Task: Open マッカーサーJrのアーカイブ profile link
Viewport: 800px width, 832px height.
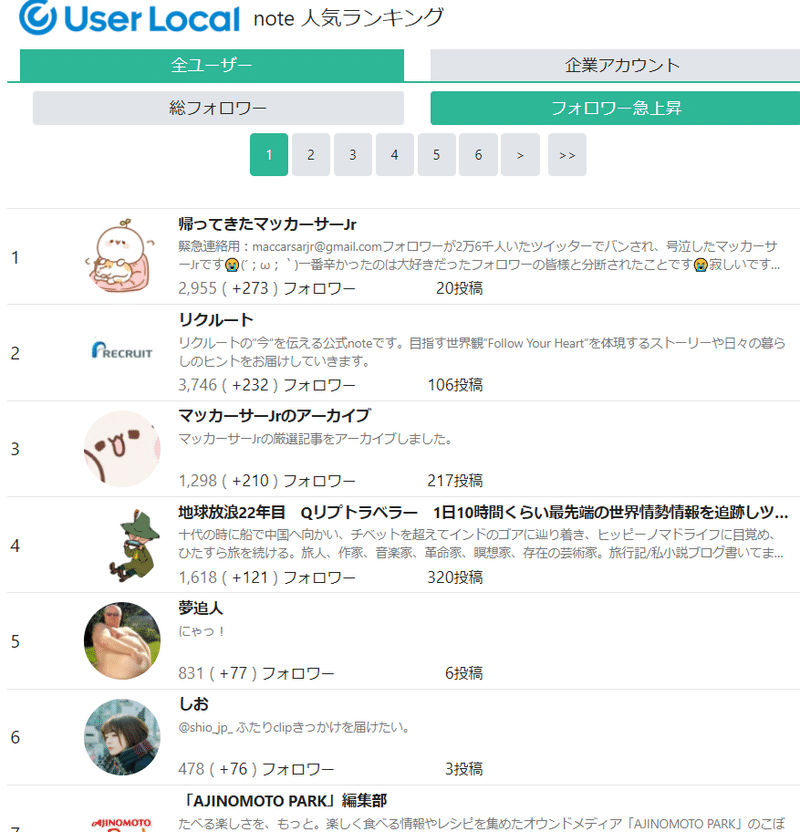Action: 275,415
